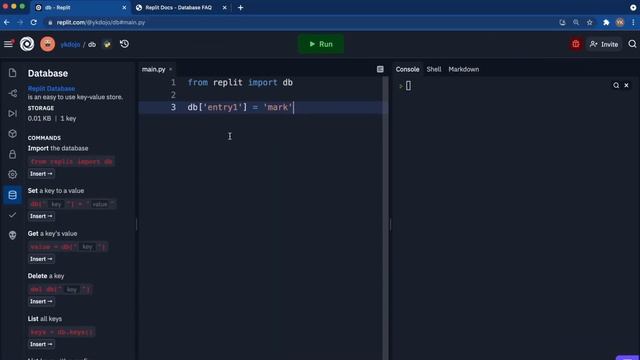Bookmark the page with star icon
640x360 pixels.
(x=589, y=22)
